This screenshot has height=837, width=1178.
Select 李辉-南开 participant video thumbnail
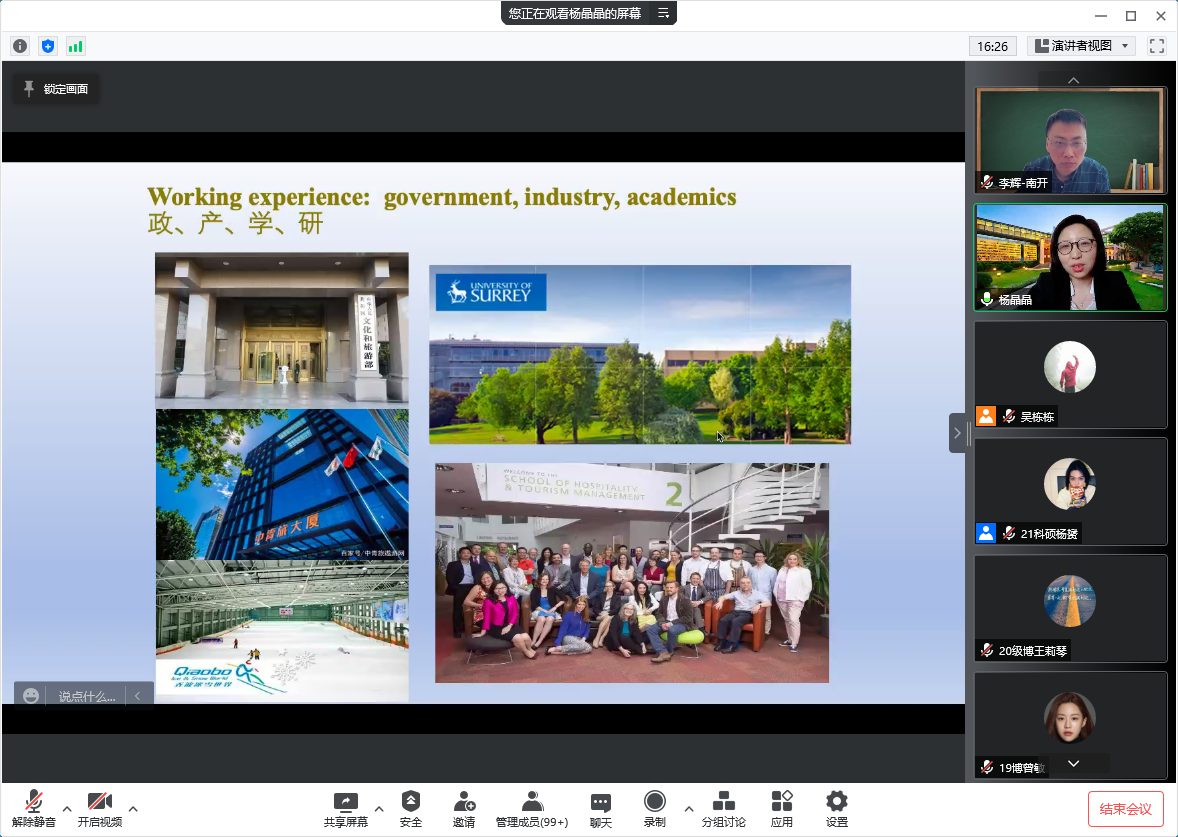pyautogui.click(x=1070, y=140)
